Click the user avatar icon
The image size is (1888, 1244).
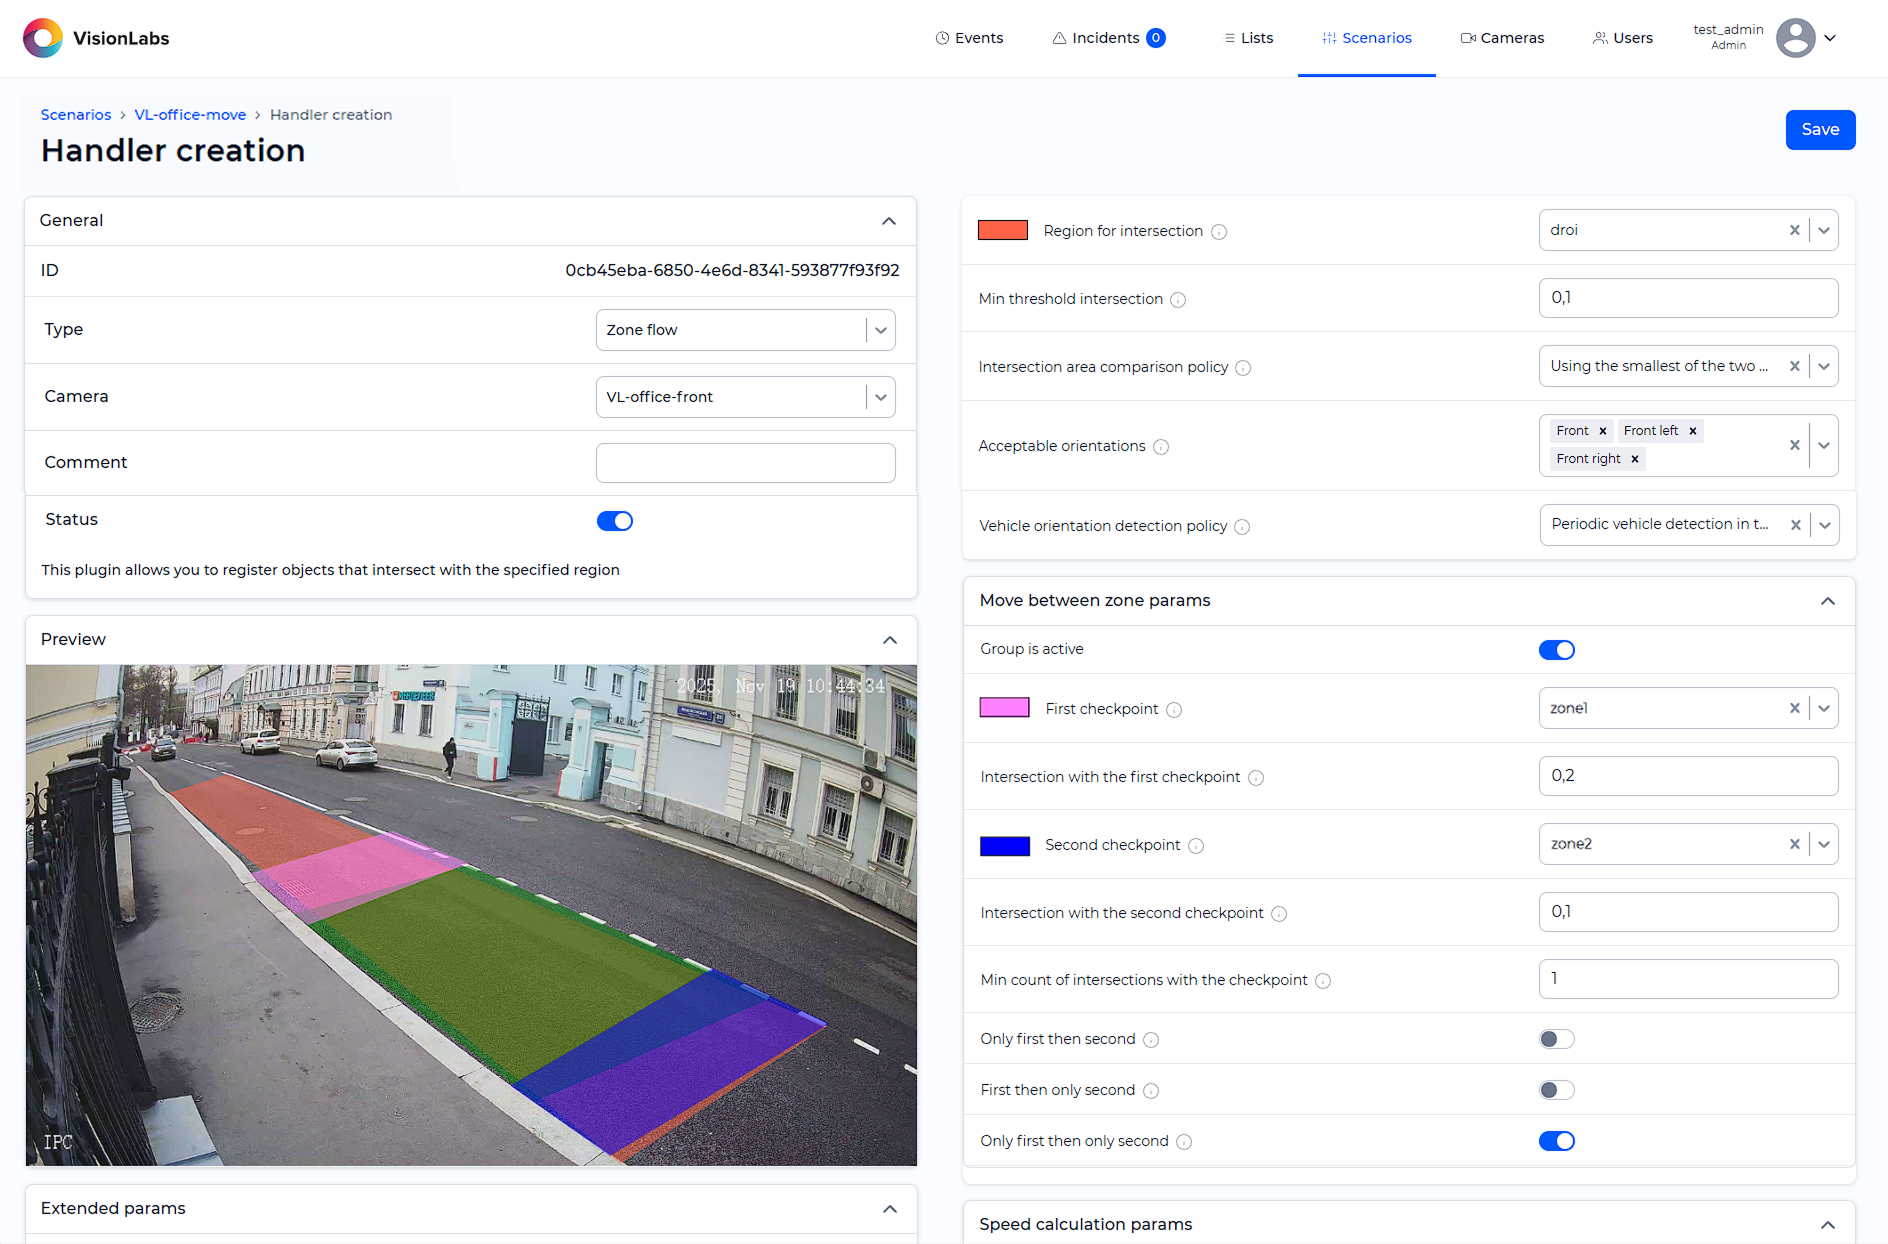pos(1795,38)
